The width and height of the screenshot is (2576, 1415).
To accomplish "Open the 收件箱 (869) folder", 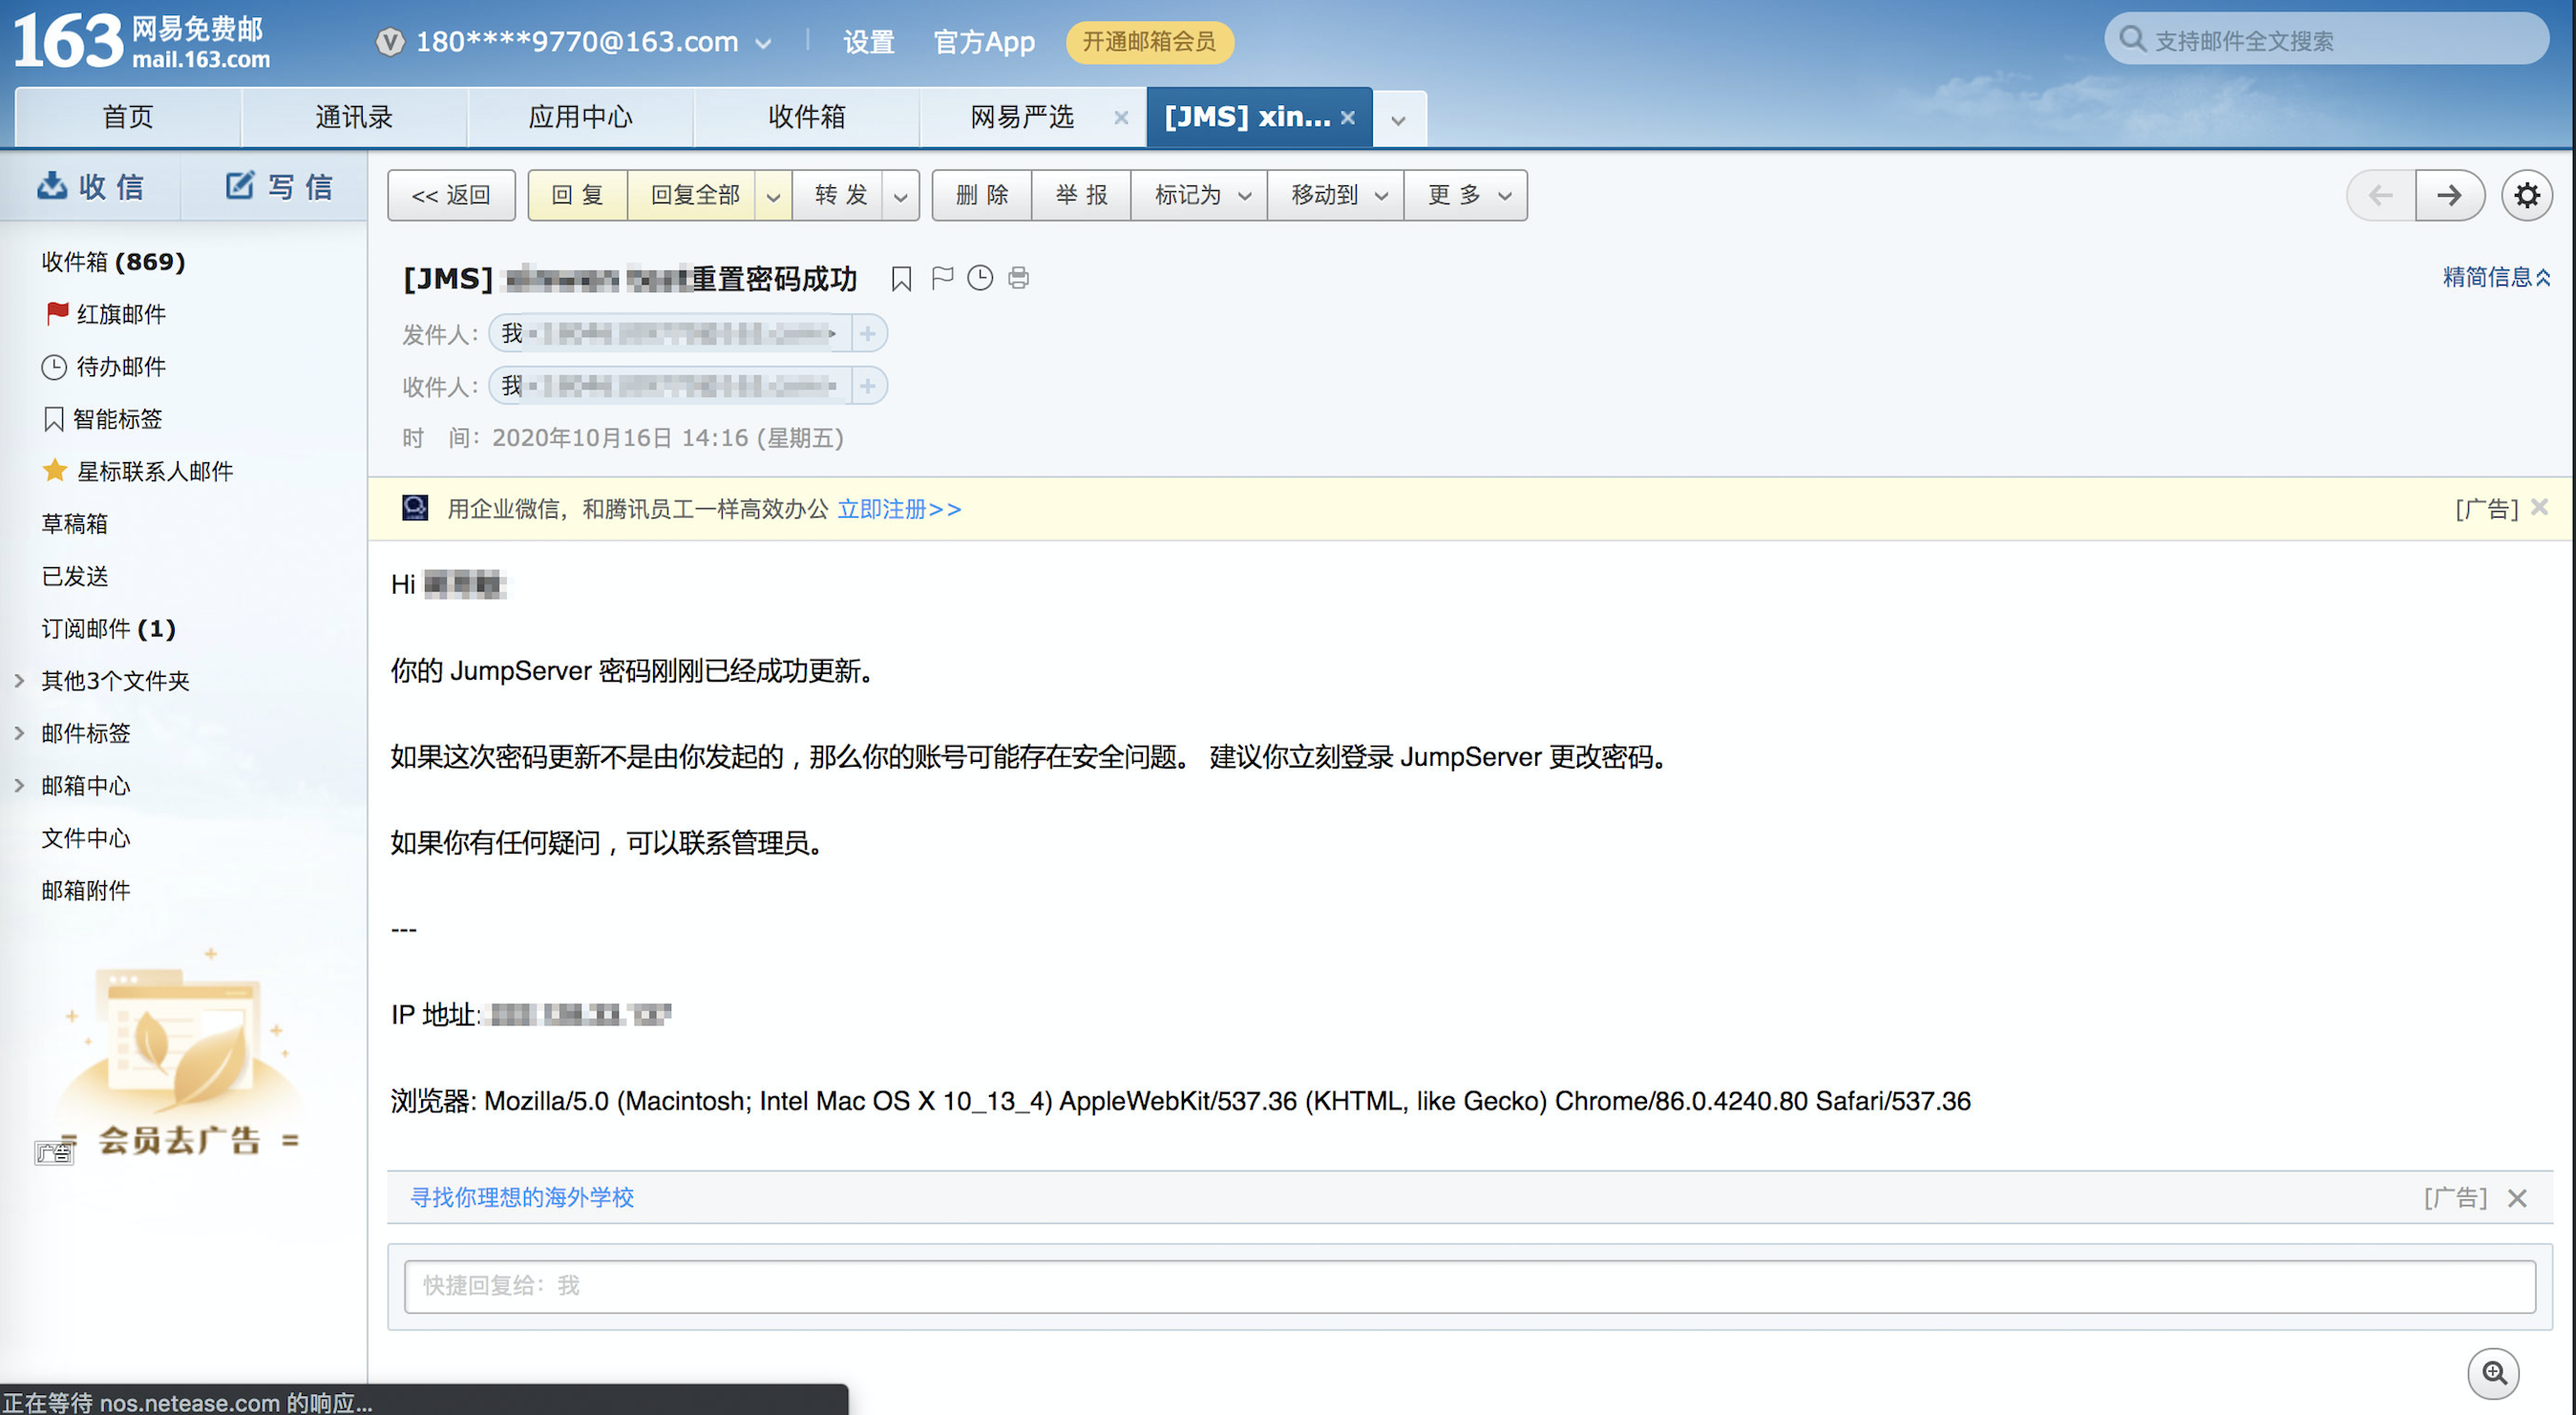I will tap(113, 262).
